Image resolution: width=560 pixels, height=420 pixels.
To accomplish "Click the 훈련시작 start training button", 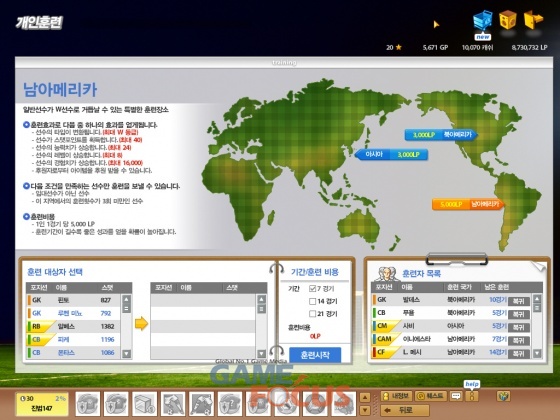I will coord(315,355).
